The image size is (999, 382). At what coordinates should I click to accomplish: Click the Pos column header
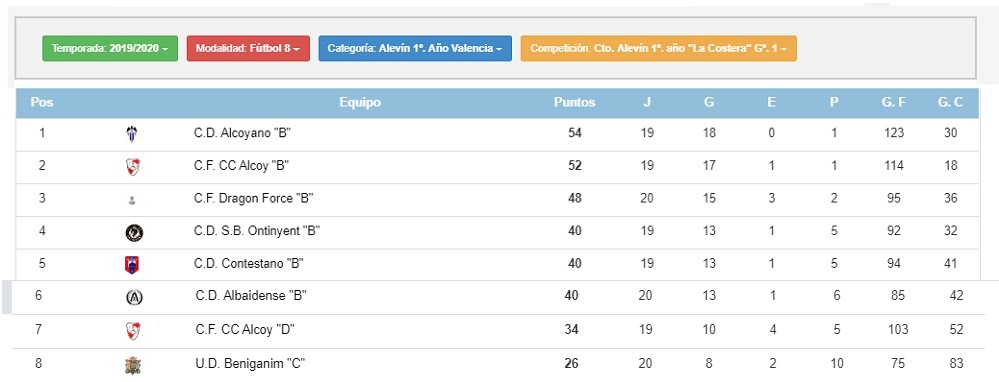42,103
